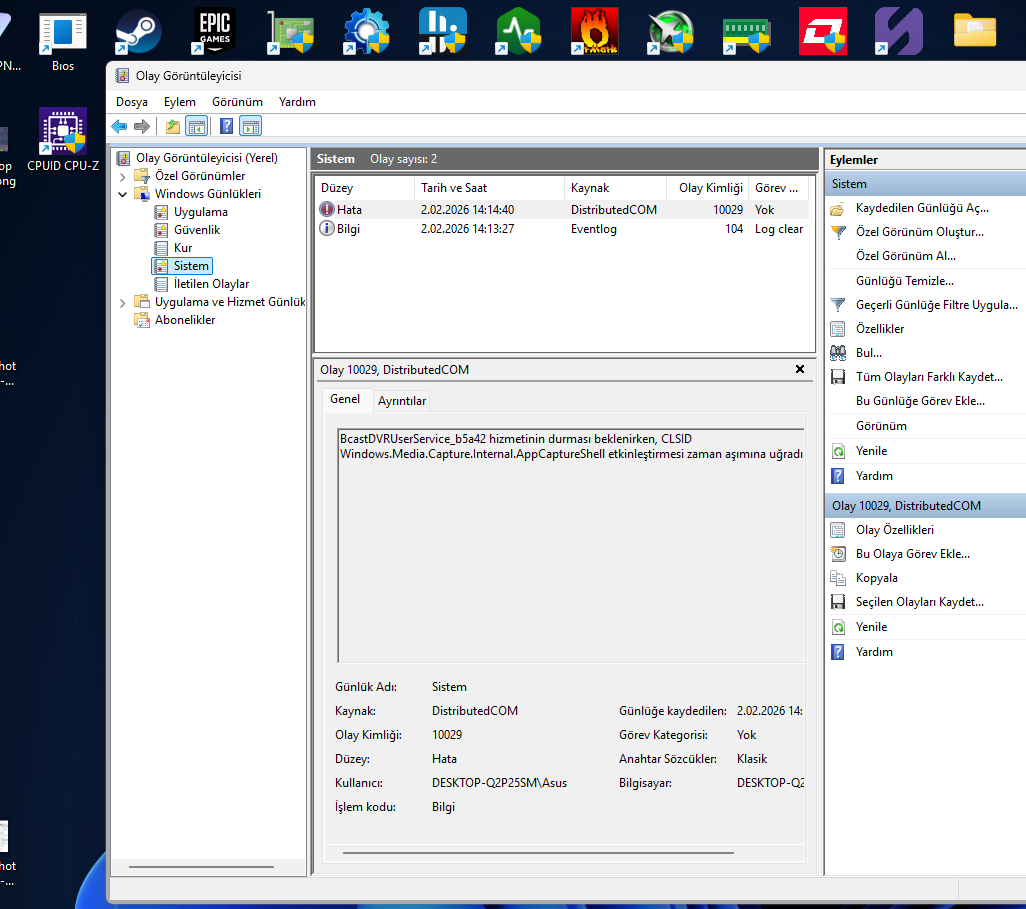The height and width of the screenshot is (909, 1026).
Task: Select the DistributedCOM source cell in list
Action: pos(614,210)
